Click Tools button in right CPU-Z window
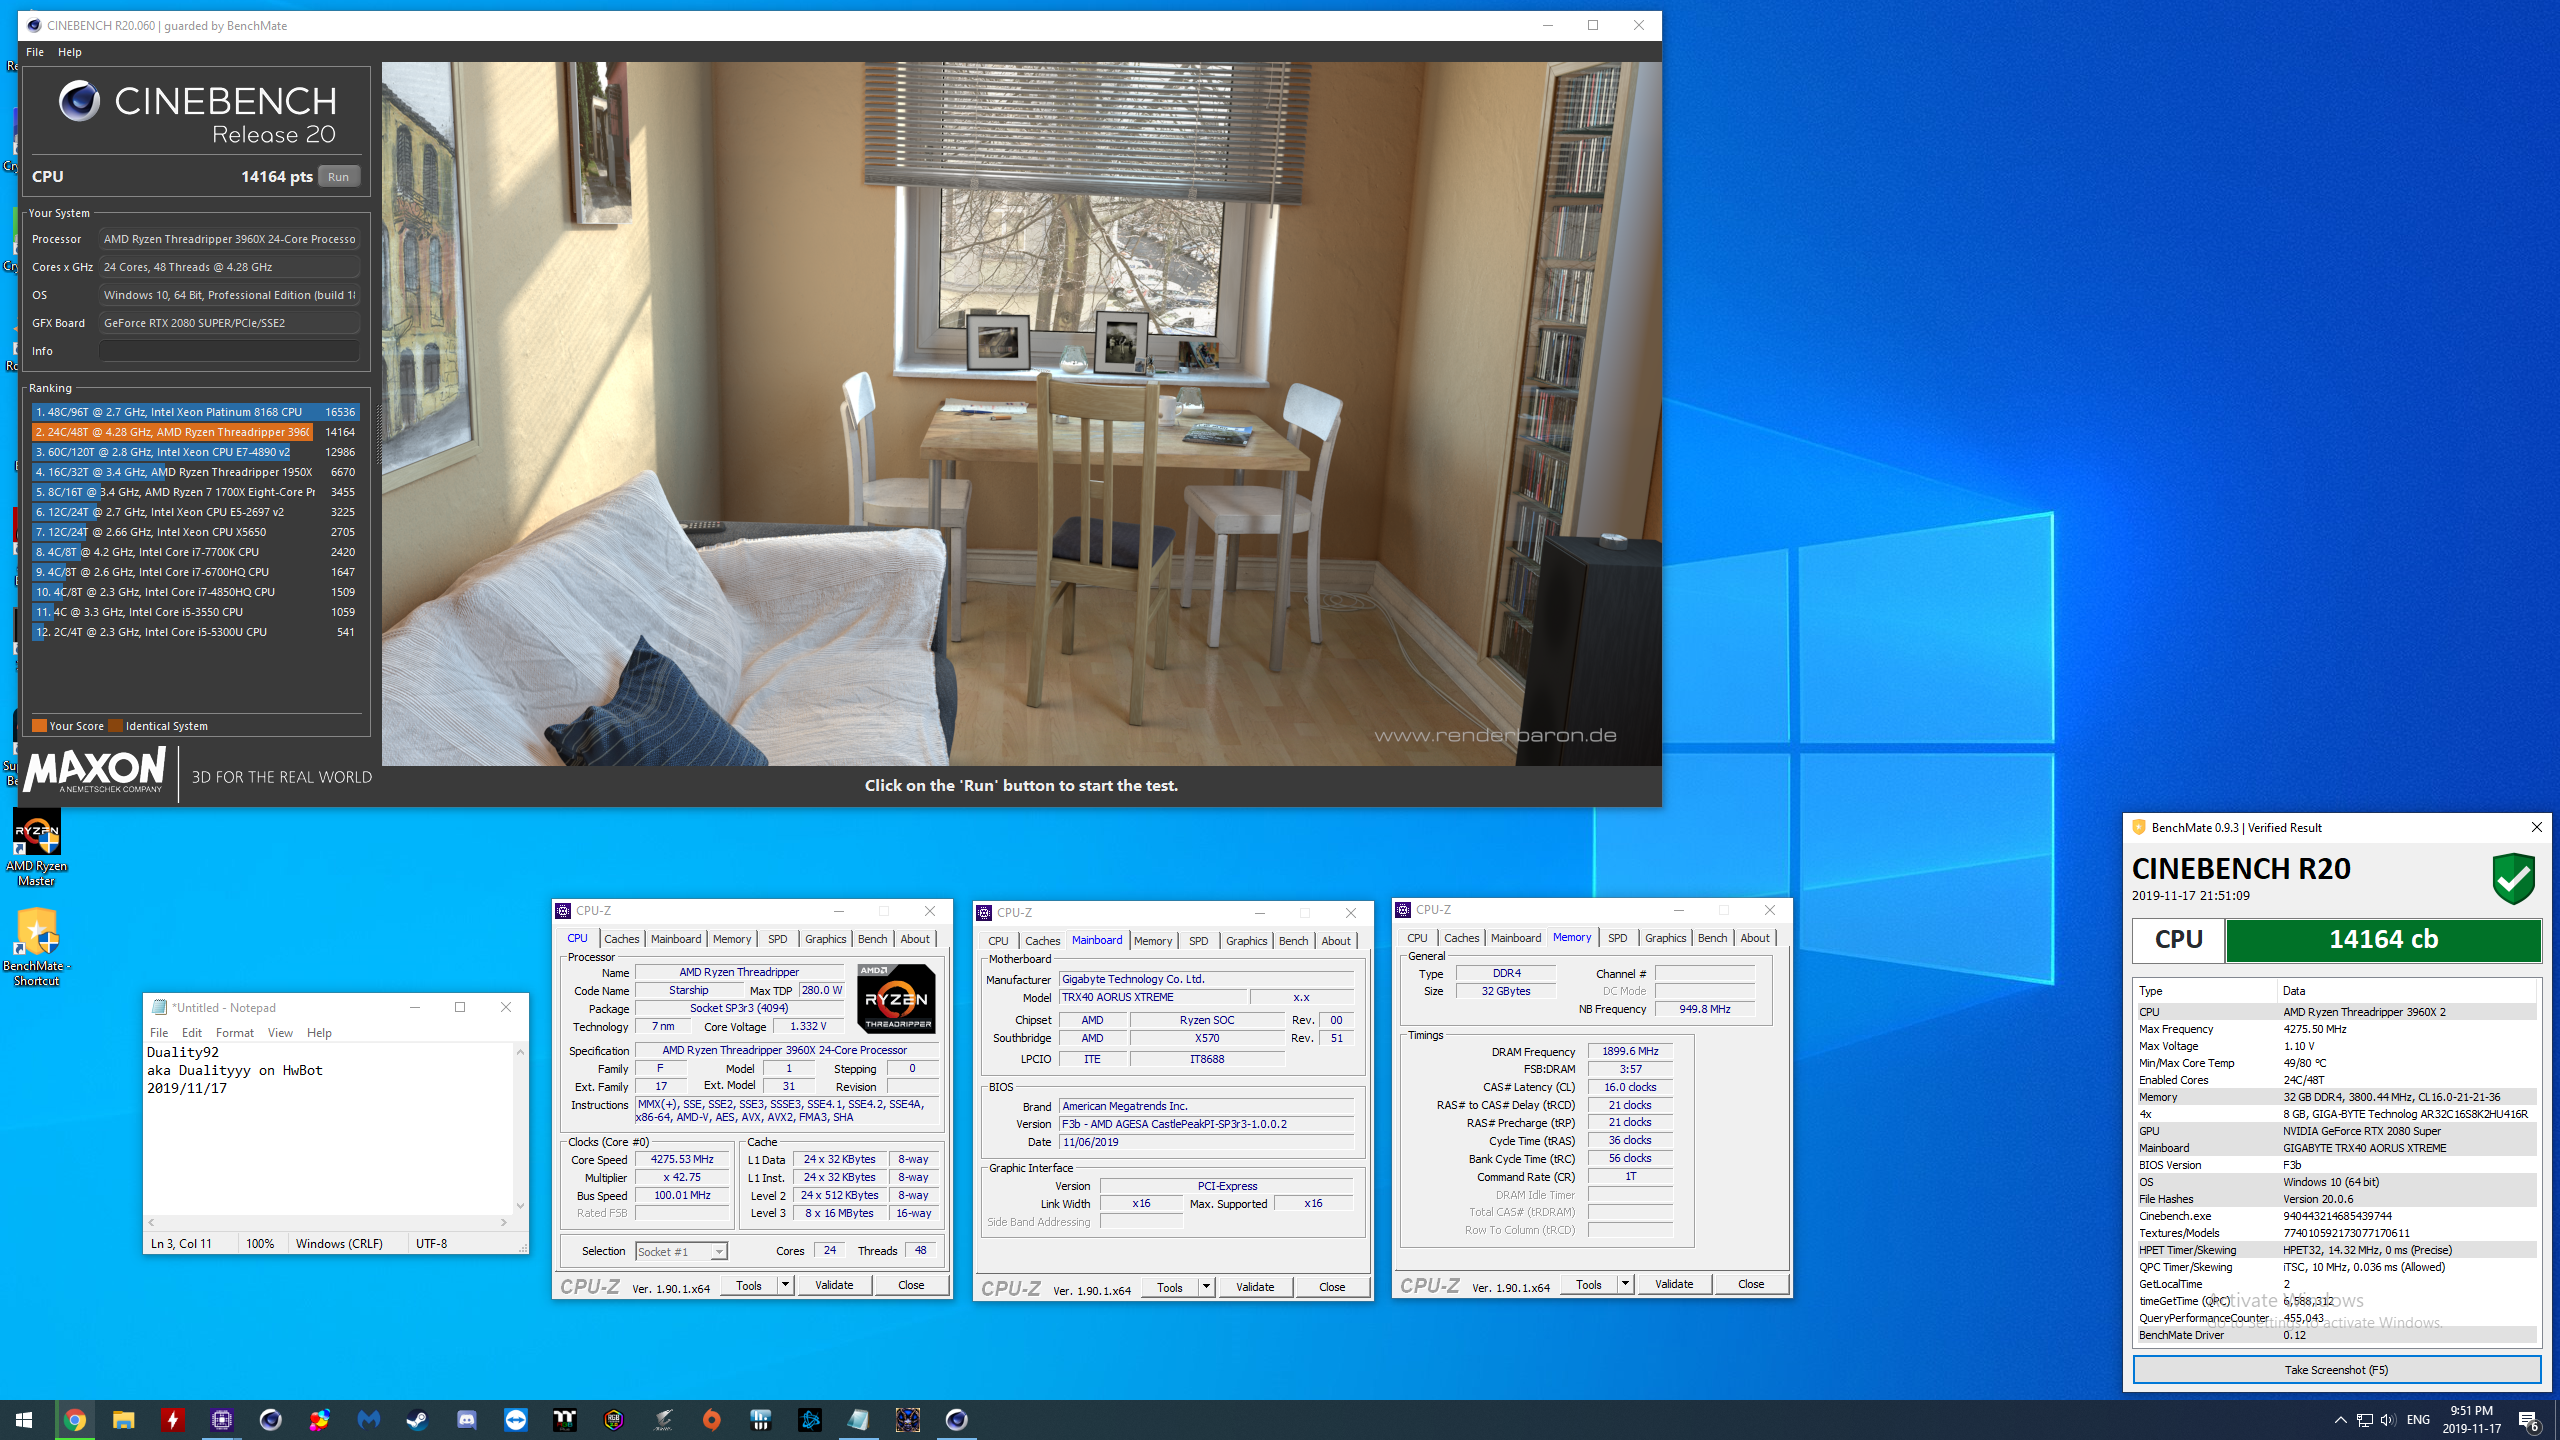The height and width of the screenshot is (1440, 2560). click(1588, 1284)
